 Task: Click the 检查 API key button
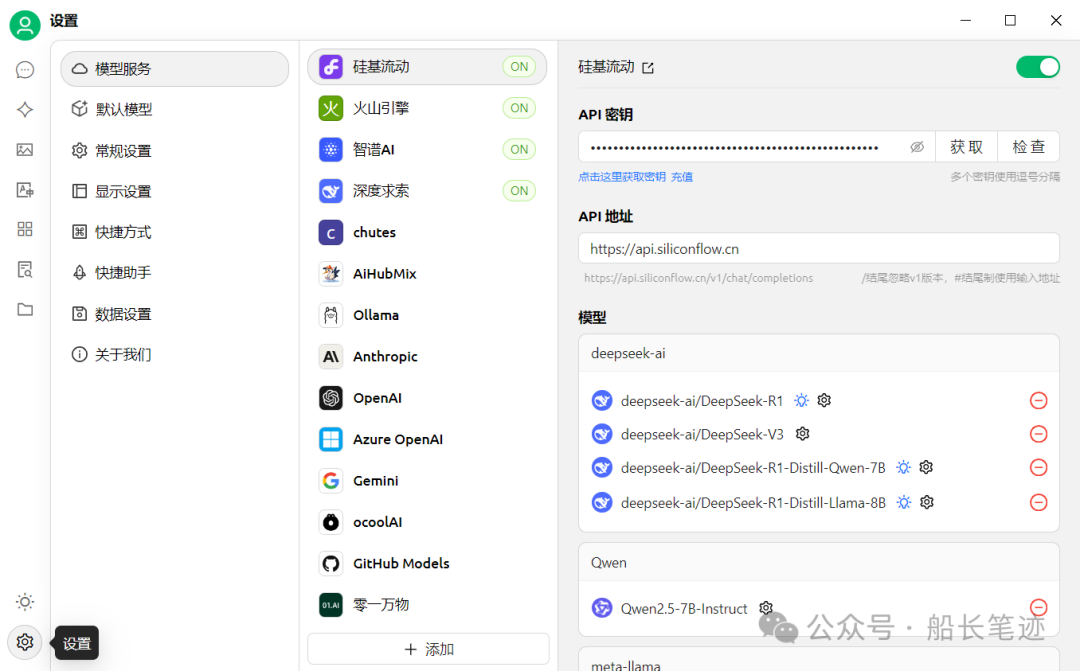tap(1028, 147)
